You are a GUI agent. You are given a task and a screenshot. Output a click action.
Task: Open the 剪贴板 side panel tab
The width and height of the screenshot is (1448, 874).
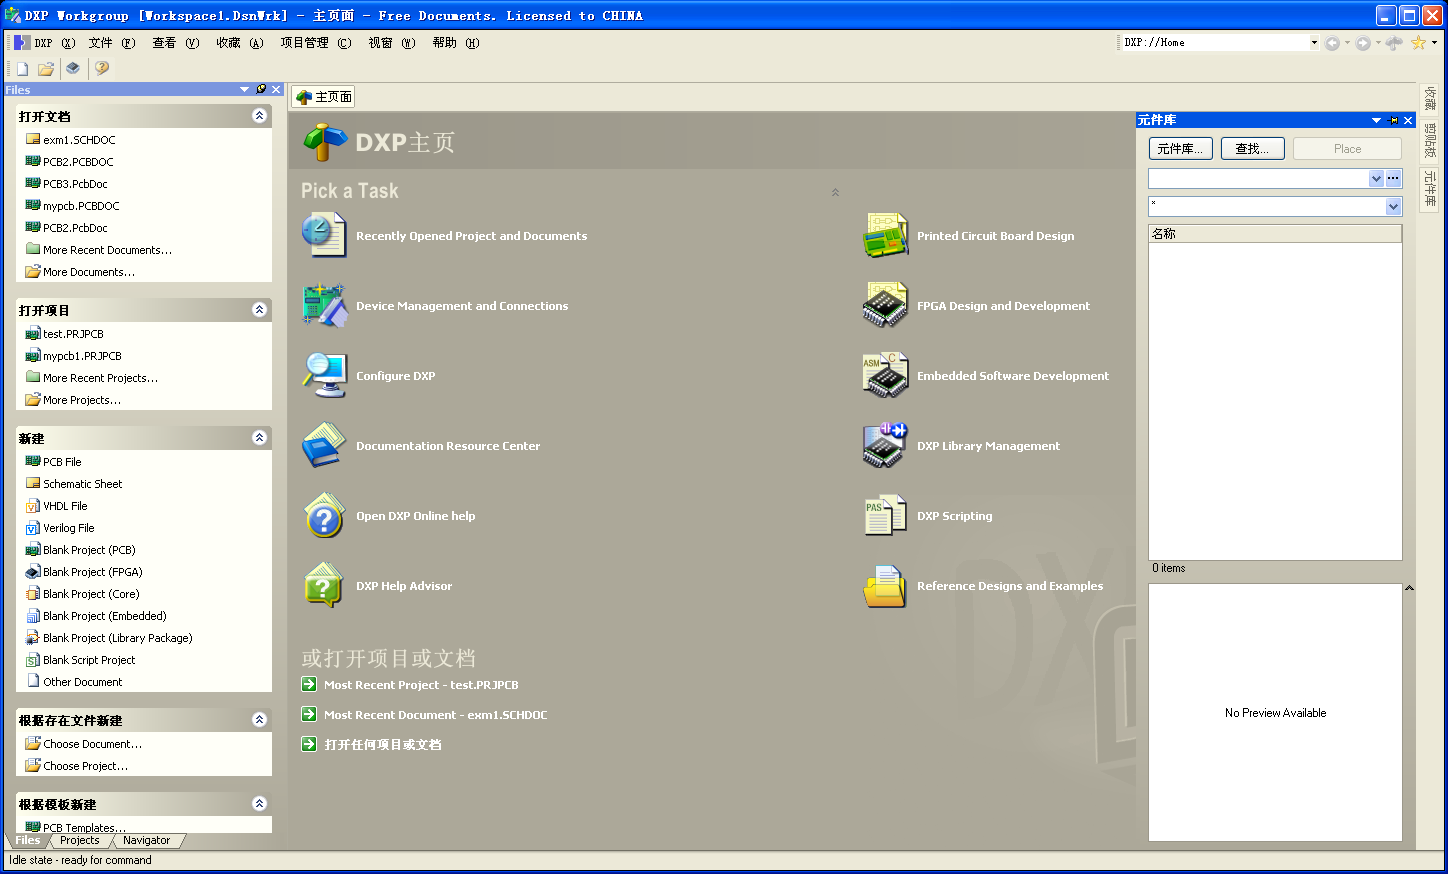point(1430,141)
